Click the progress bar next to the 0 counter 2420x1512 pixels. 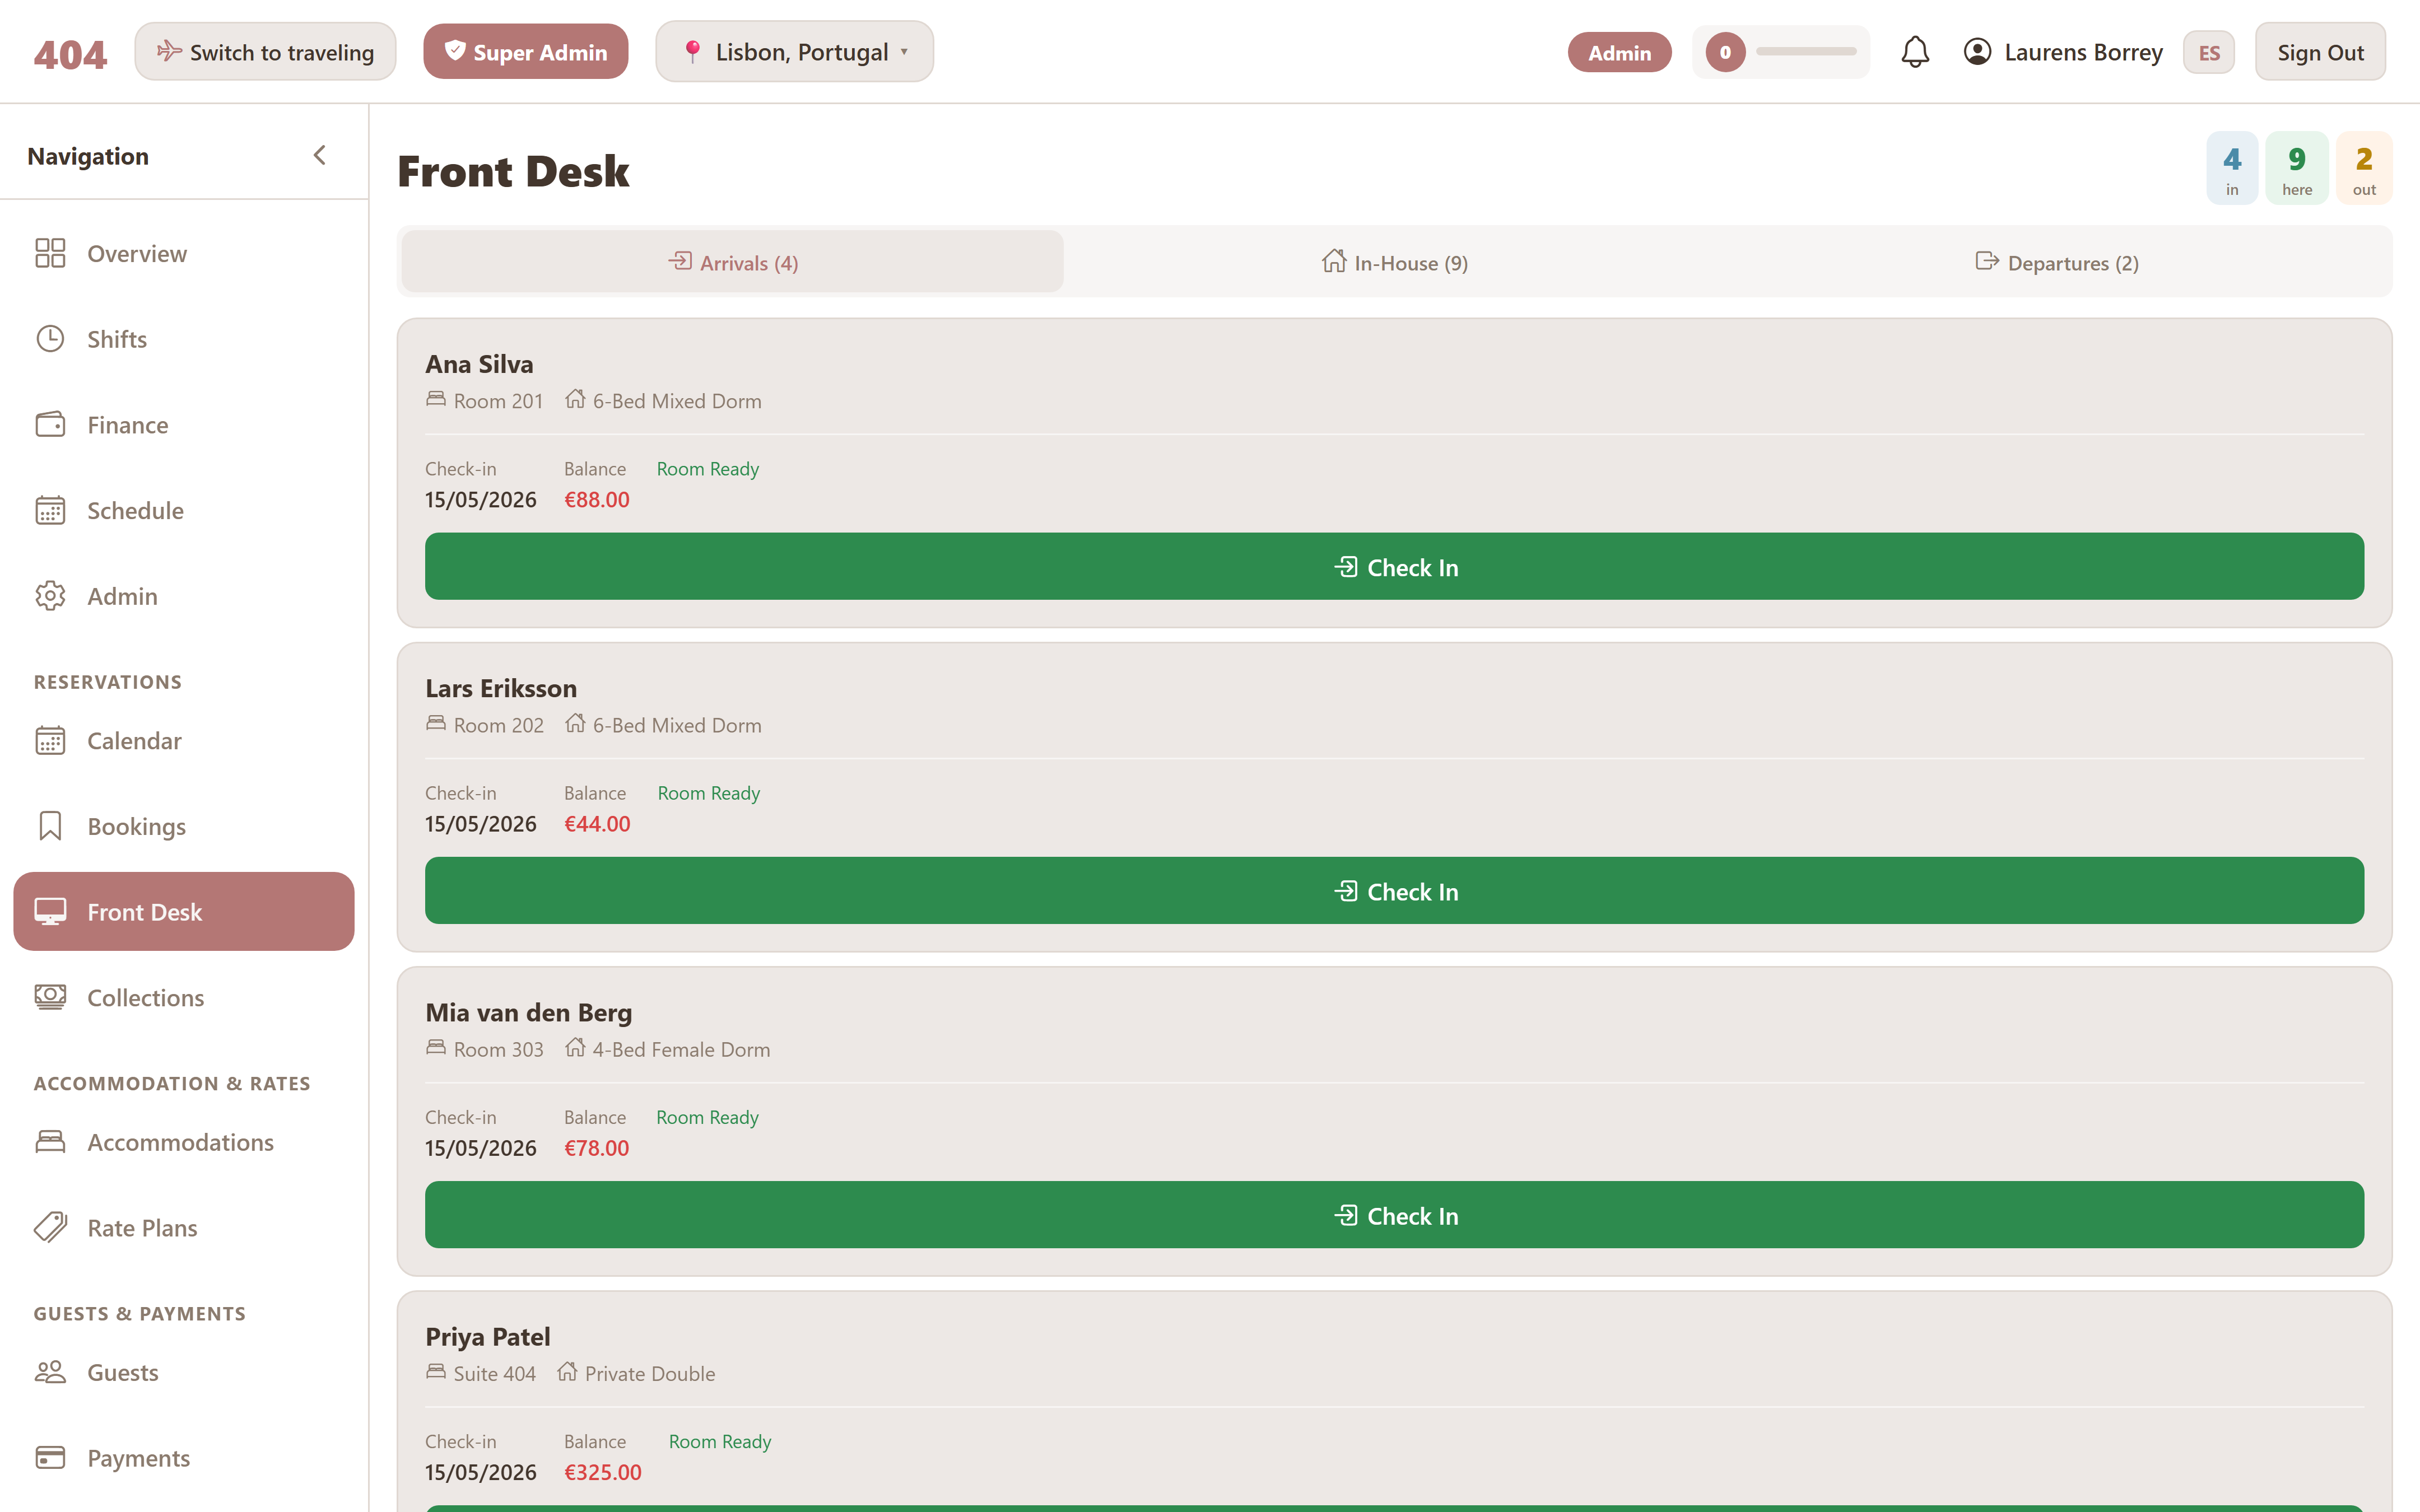coord(1806,51)
